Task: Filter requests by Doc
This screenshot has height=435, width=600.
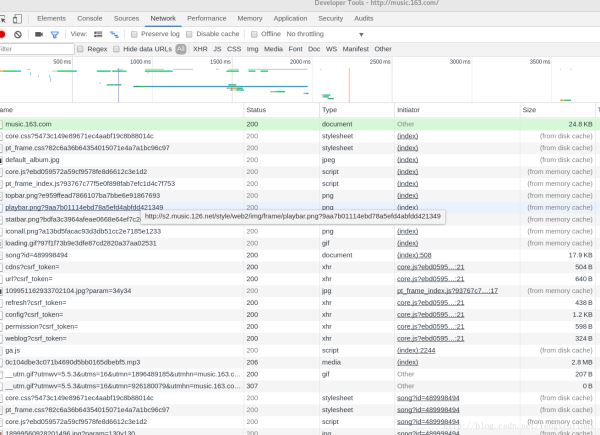Action: click(x=314, y=49)
